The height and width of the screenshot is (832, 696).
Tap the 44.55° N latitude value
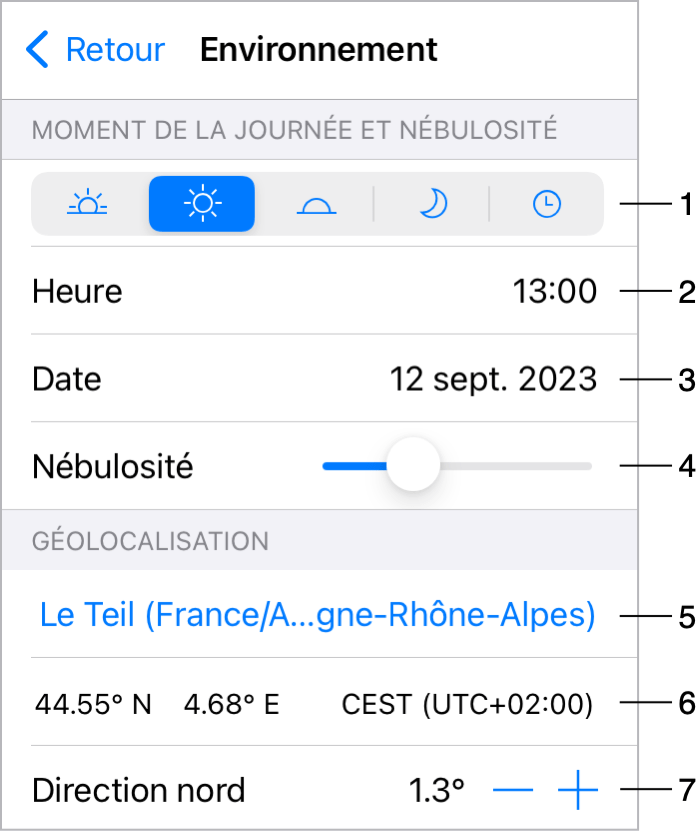pyautogui.click(x=93, y=705)
